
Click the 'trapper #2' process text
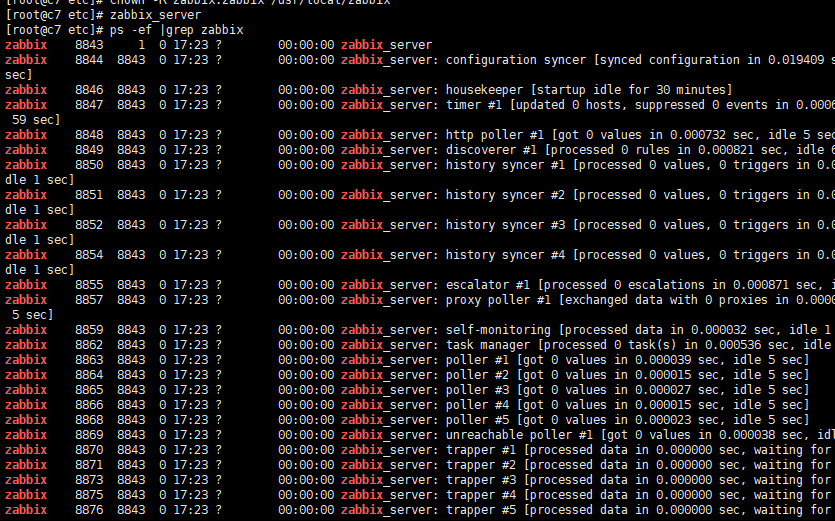(481, 465)
